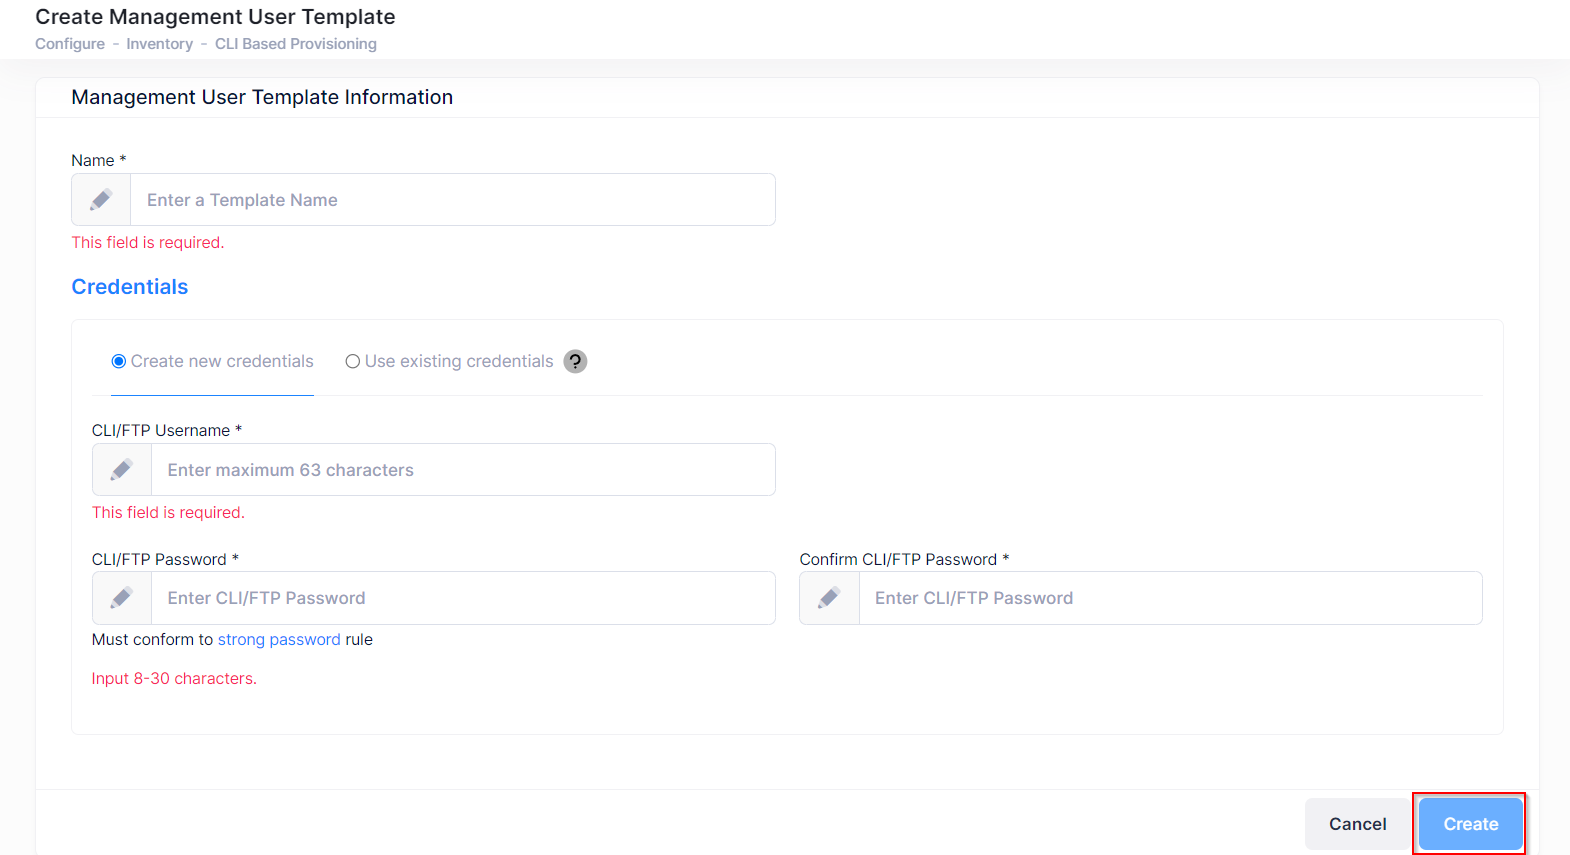Navigate to CLI Based Provisioning breadcrumb

pos(296,44)
